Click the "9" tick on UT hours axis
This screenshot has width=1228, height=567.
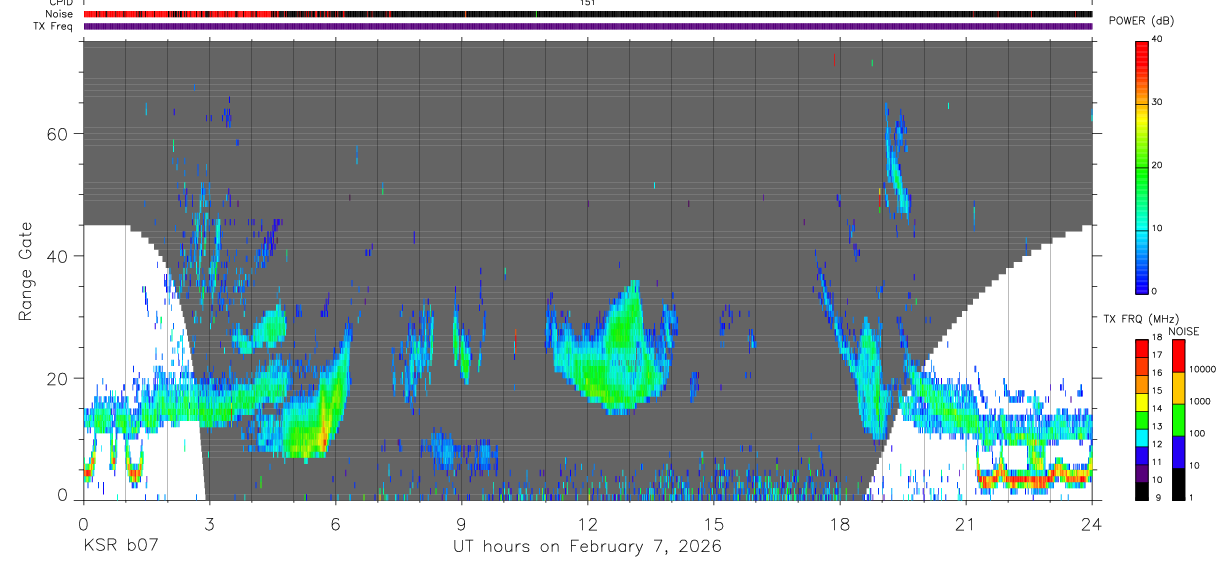462,523
